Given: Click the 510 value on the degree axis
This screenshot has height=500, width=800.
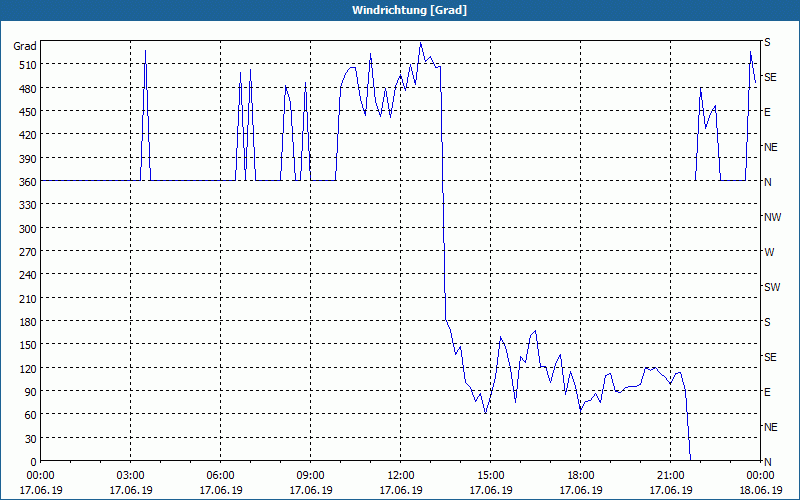Looking at the screenshot, I should [x=28, y=65].
